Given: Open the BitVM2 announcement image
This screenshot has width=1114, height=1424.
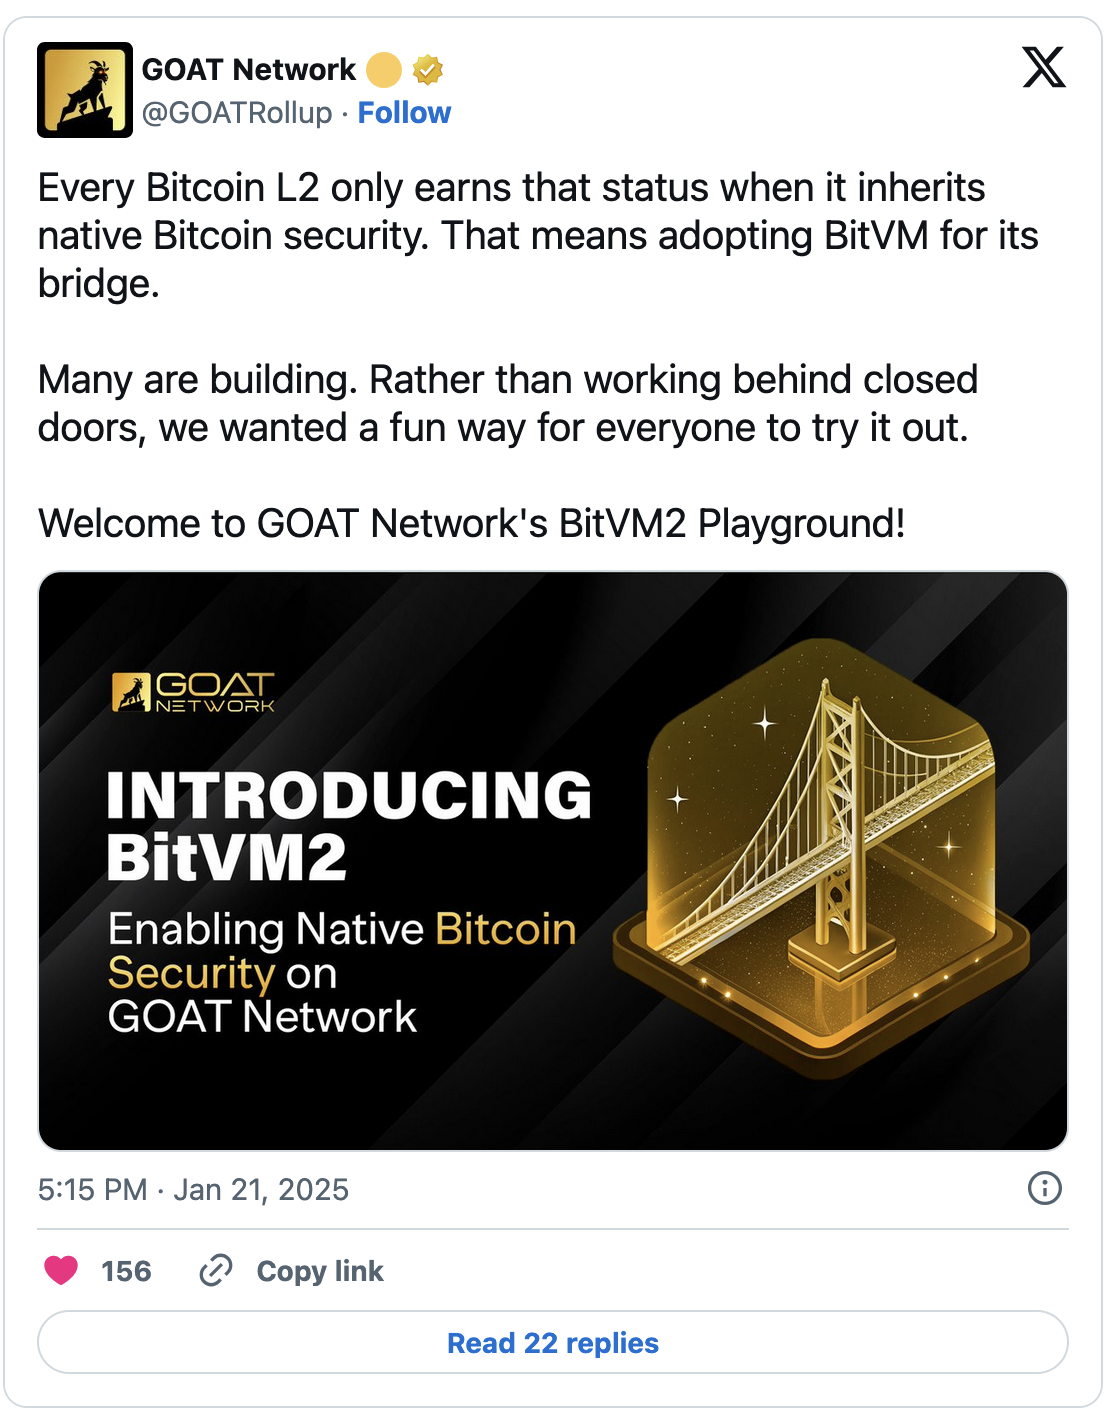Looking at the screenshot, I should point(556,858).
